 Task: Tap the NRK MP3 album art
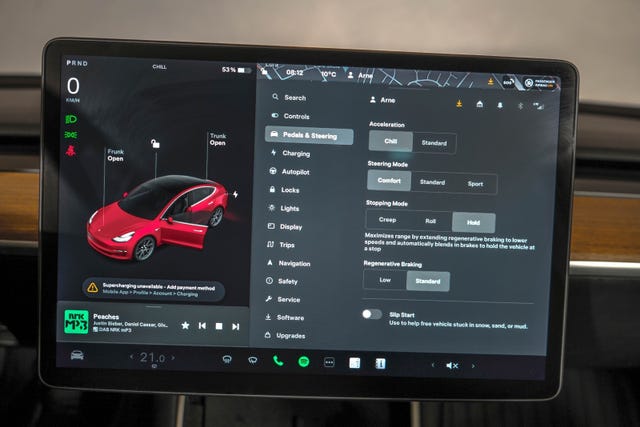(x=76, y=322)
